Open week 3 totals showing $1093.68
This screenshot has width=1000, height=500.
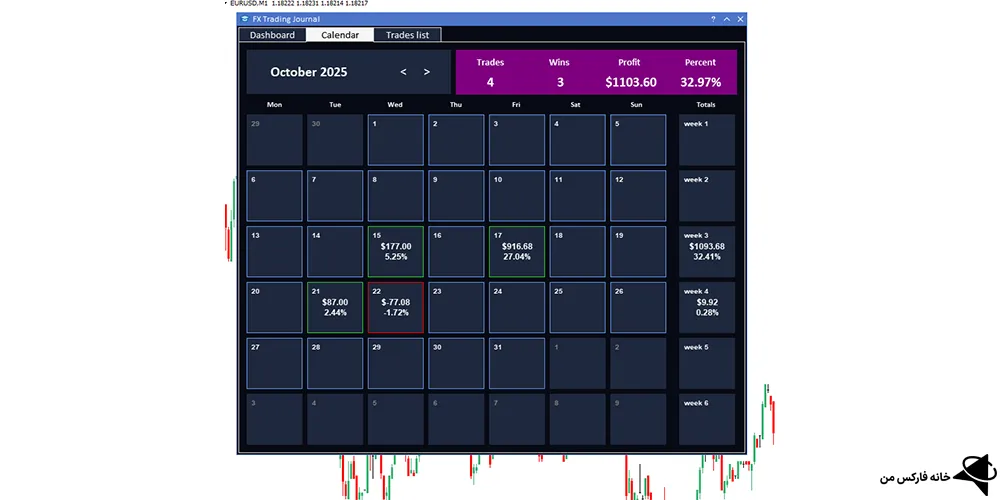pos(706,251)
